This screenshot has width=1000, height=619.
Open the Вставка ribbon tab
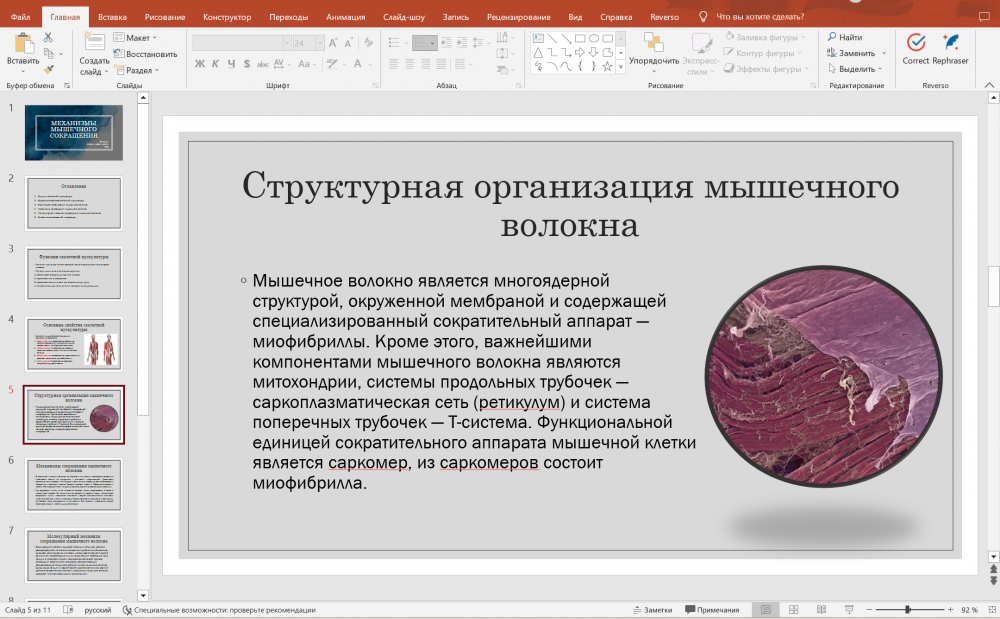click(112, 17)
